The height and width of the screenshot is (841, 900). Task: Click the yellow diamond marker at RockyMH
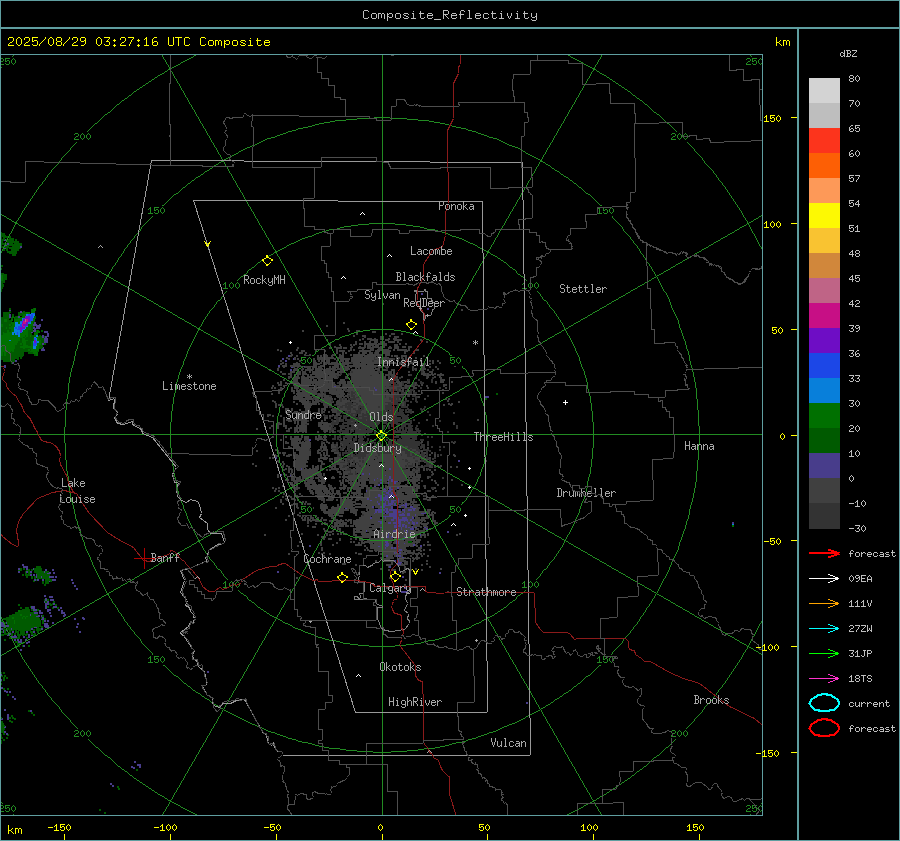coord(267,261)
